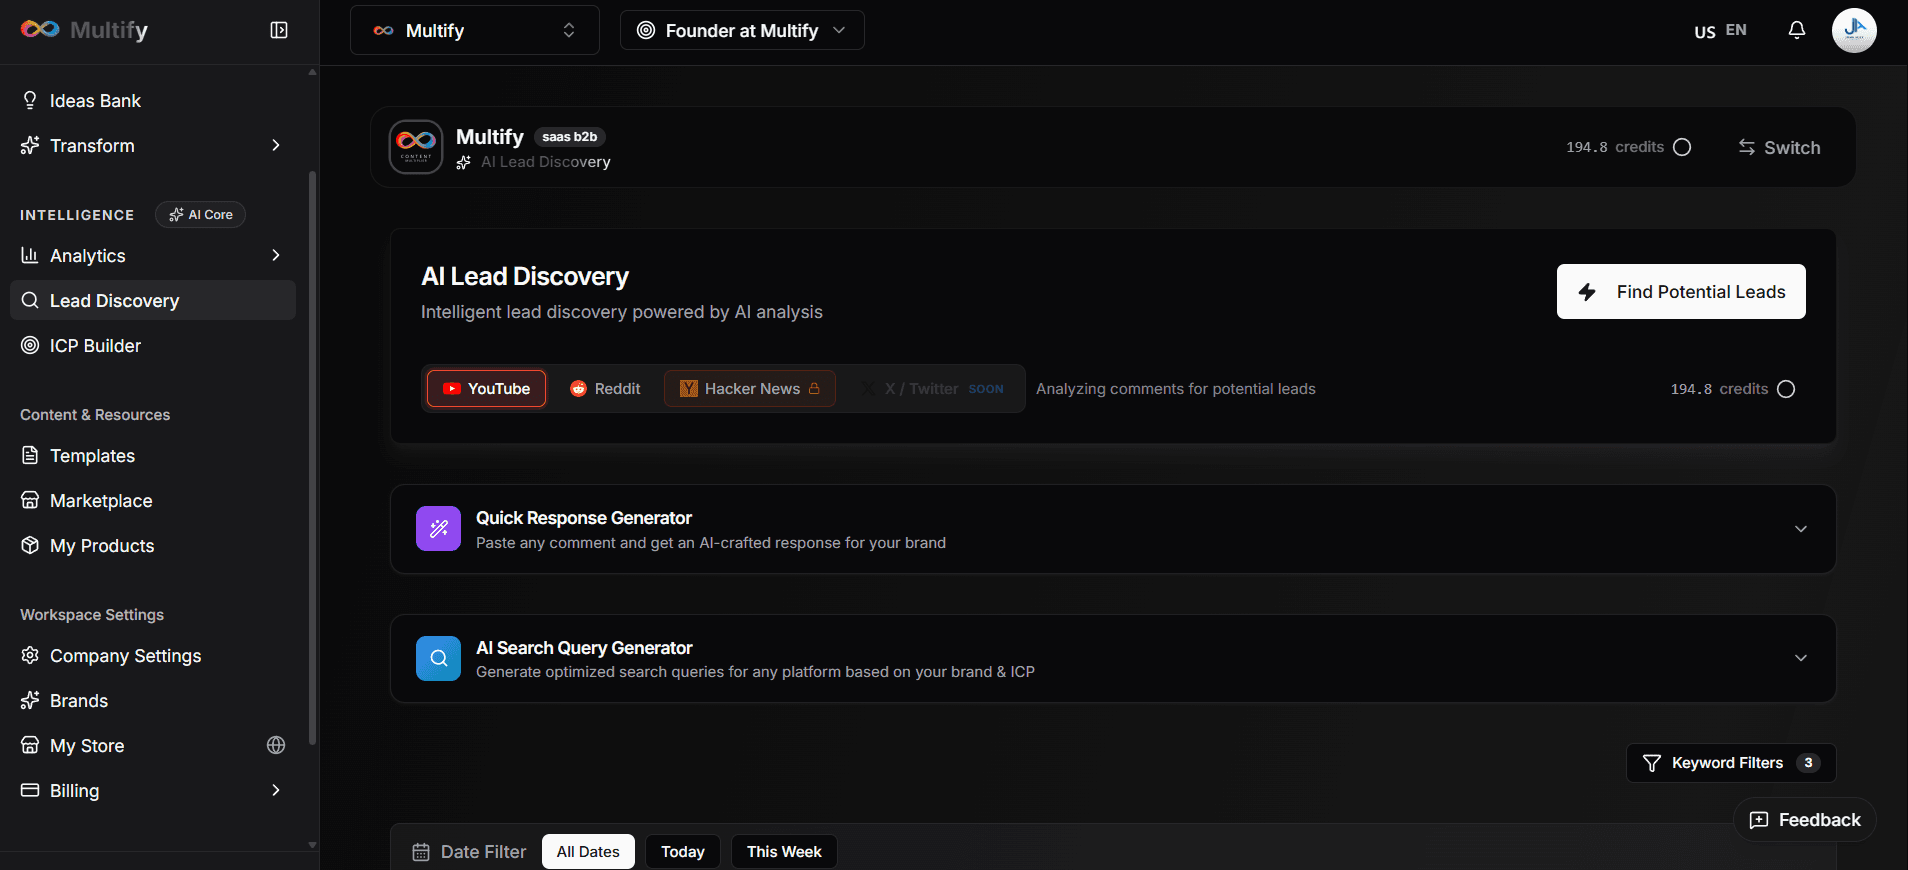Open the Founder at Multify persona dropdown

pos(742,30)
